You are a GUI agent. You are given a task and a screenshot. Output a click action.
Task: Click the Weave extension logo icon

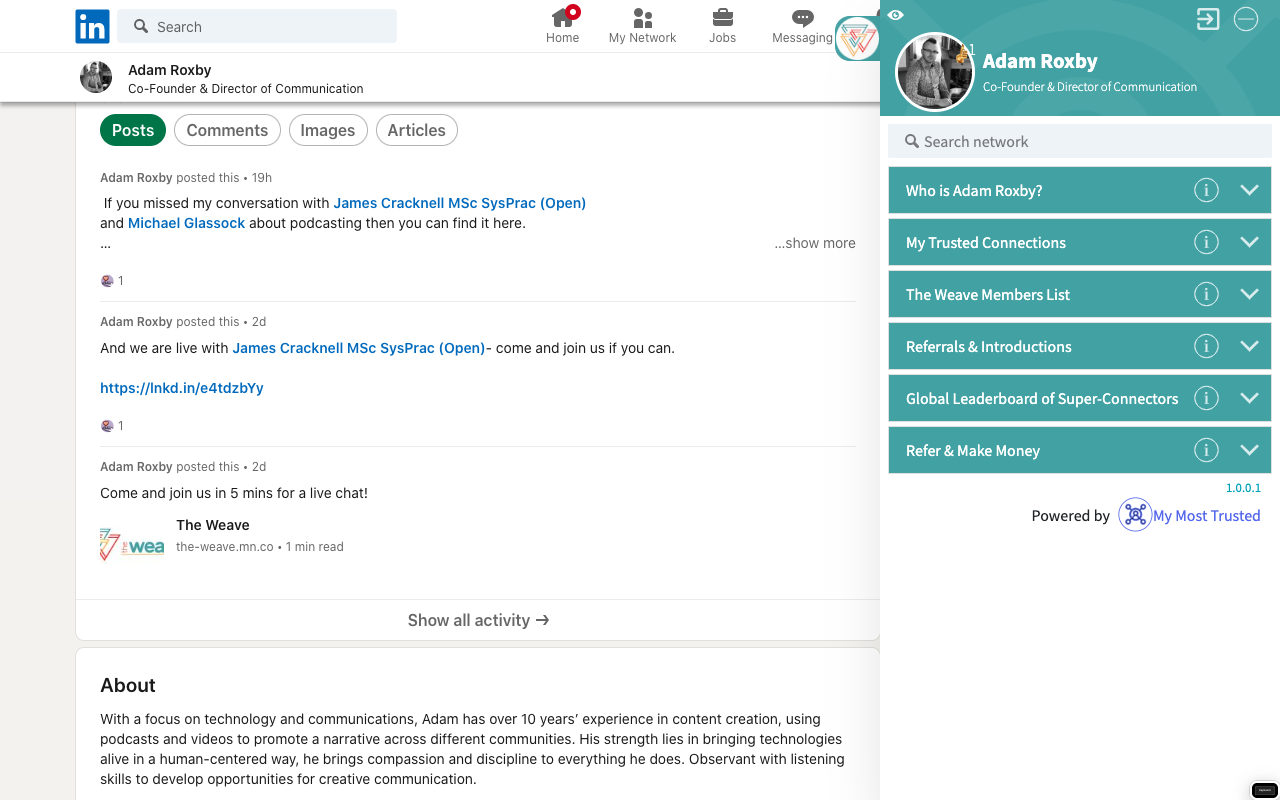[856, 39]
